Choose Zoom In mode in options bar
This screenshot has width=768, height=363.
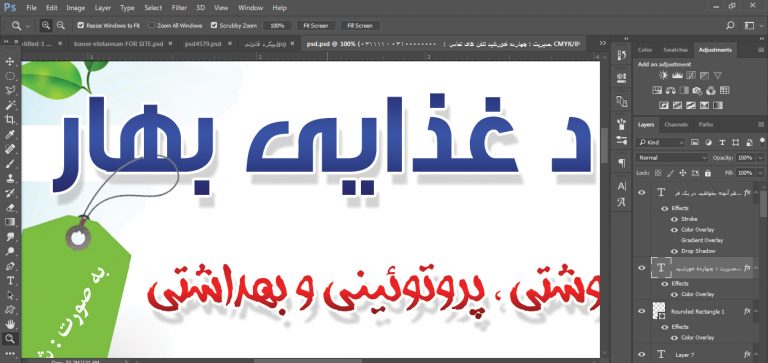(x=46, y=25)
